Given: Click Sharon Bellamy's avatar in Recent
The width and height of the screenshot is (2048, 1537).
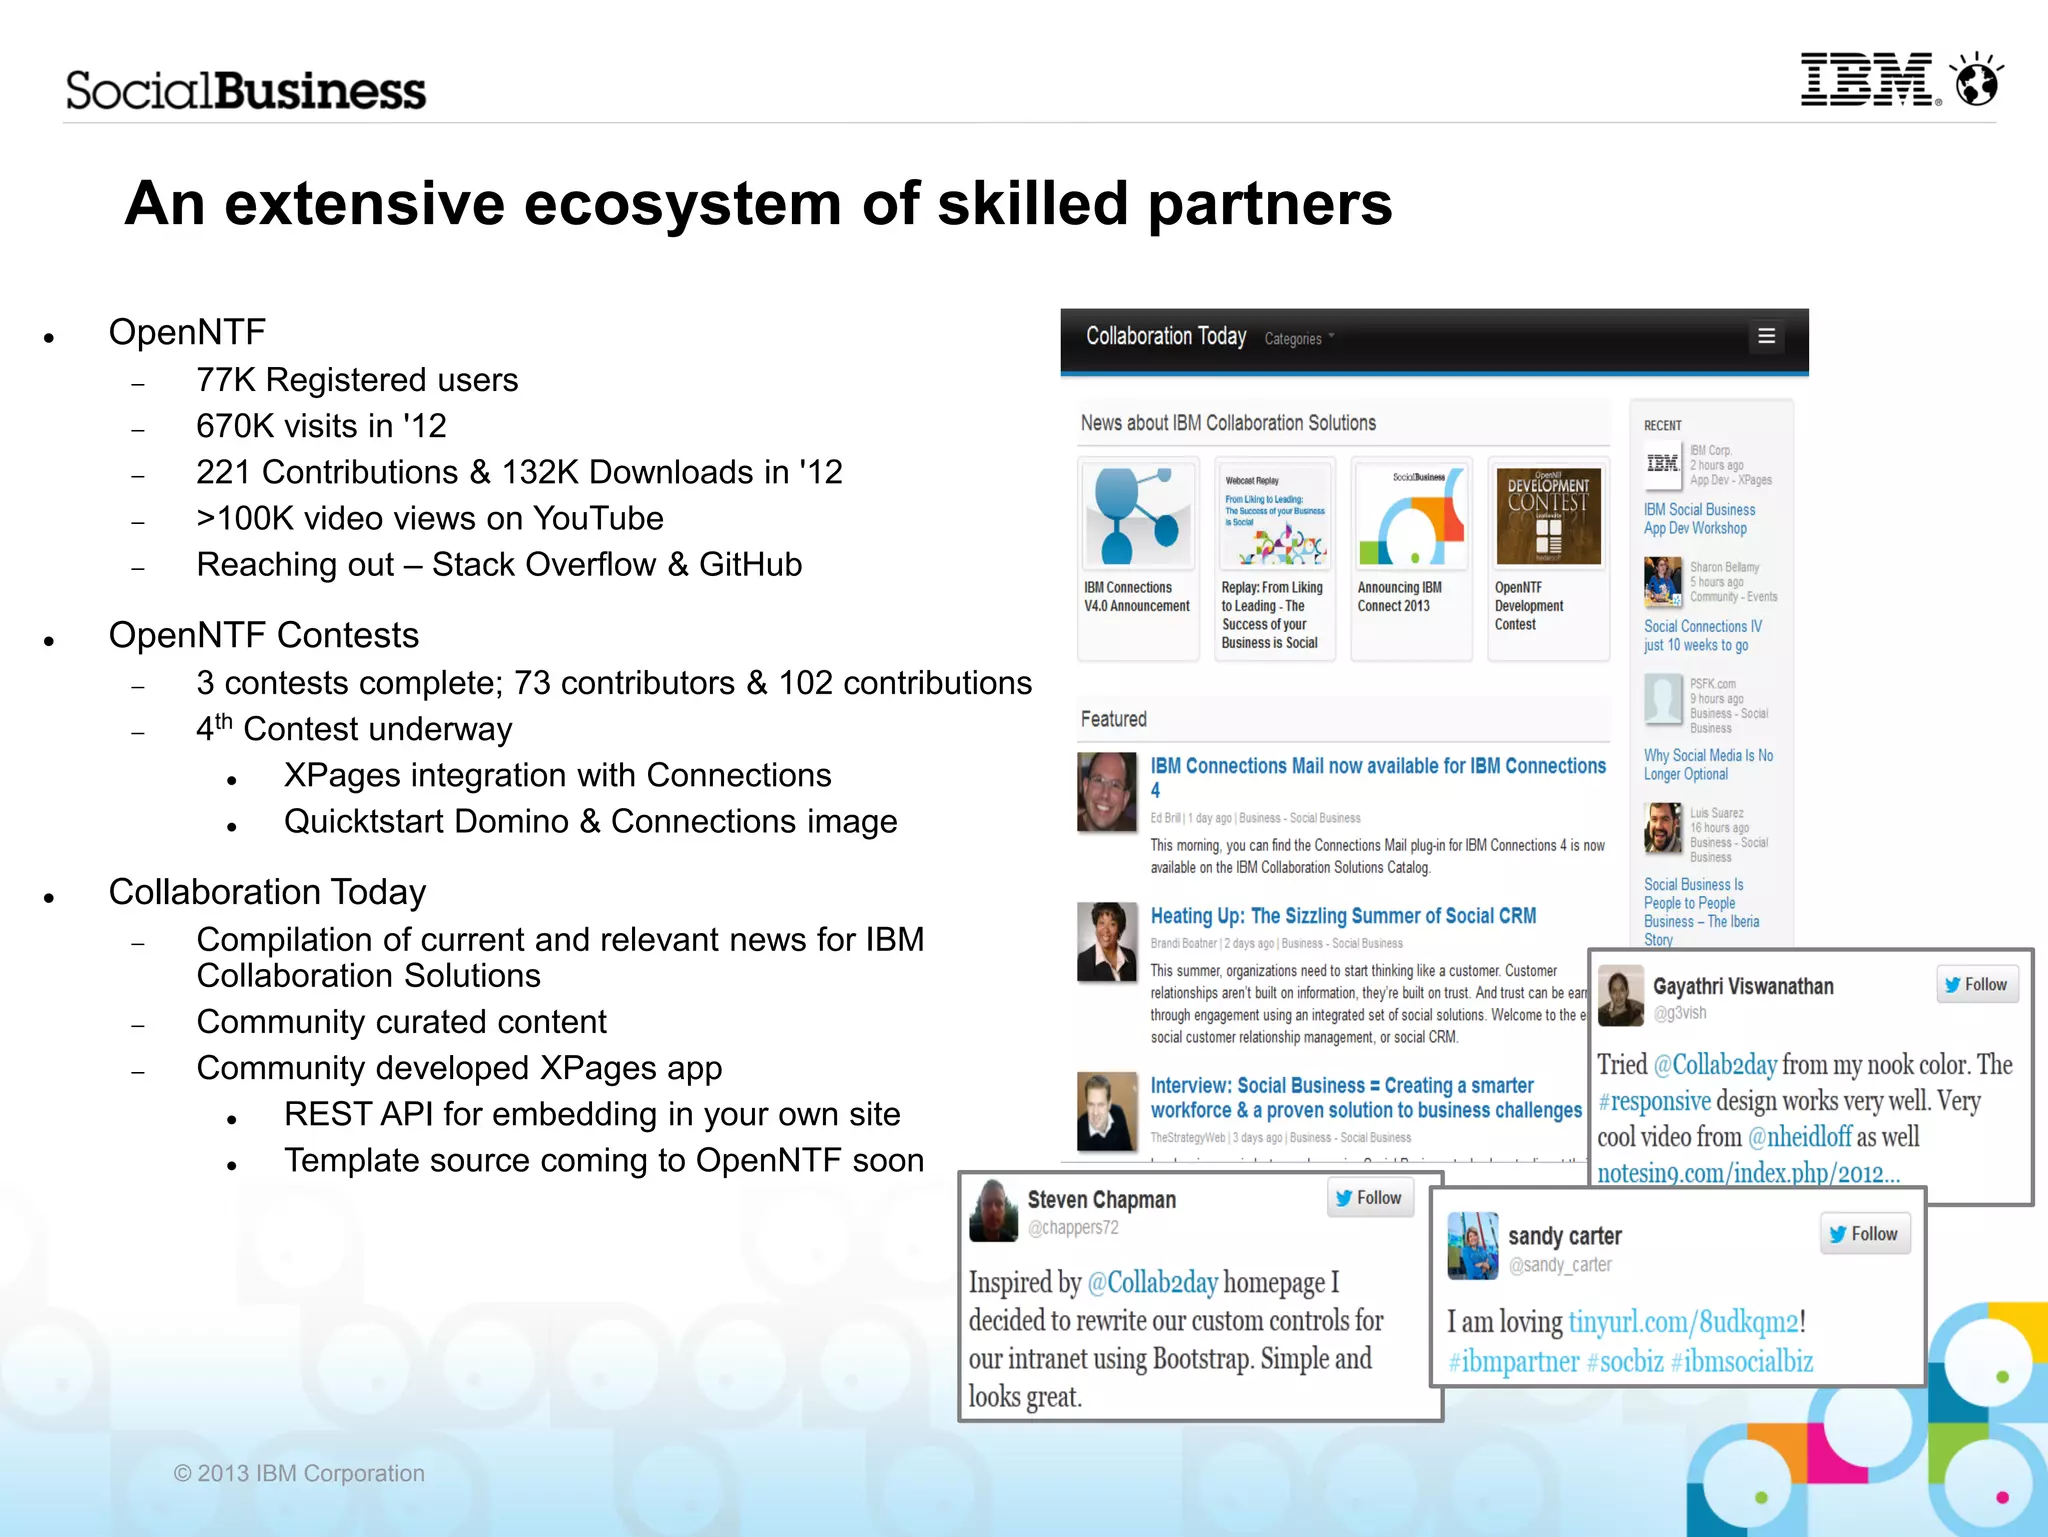Looking at the screenshot, I should (x=1663, y=582).
